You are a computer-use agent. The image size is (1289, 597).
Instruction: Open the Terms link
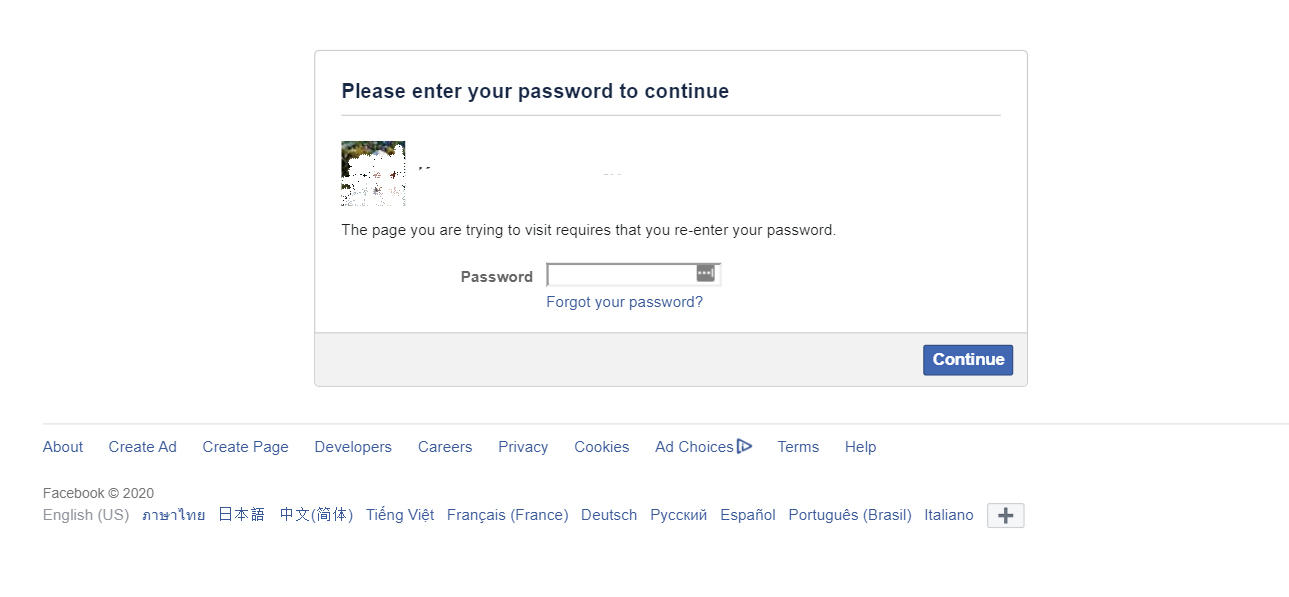(798, 447)
